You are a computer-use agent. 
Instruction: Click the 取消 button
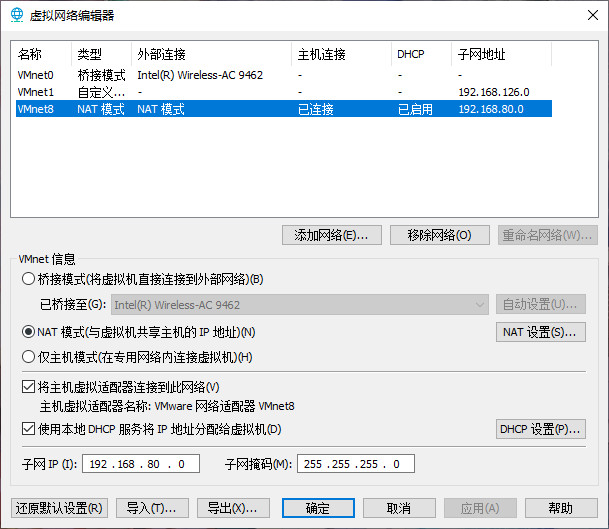point(399,508)
